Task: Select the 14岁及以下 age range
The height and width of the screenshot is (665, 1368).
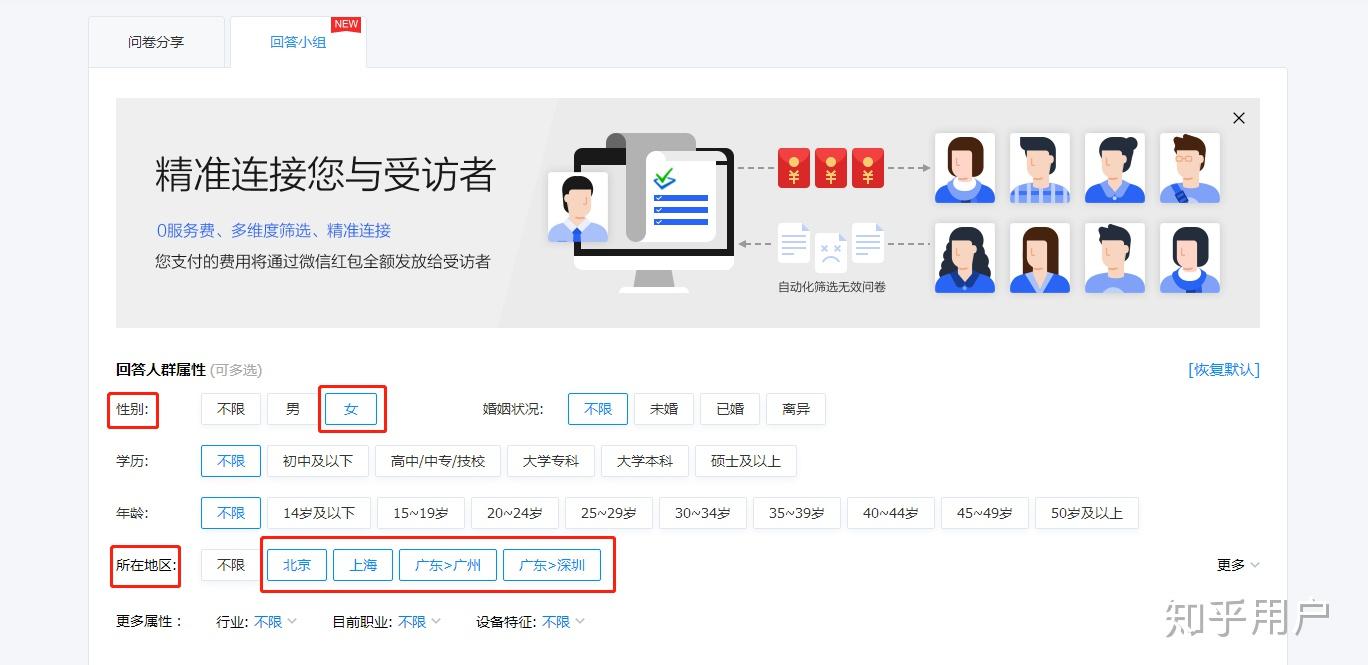Action: 319,513
